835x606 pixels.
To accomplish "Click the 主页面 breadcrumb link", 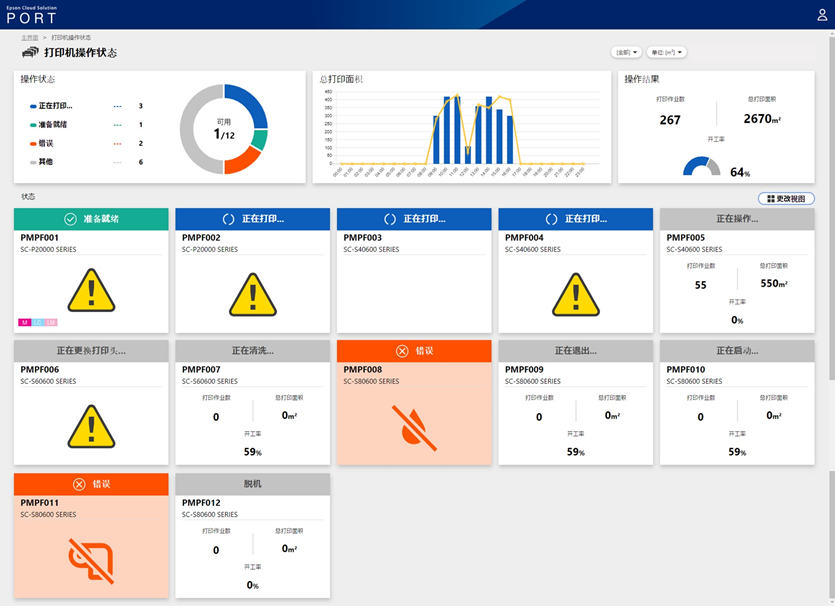I will click(x=29, y=37).
